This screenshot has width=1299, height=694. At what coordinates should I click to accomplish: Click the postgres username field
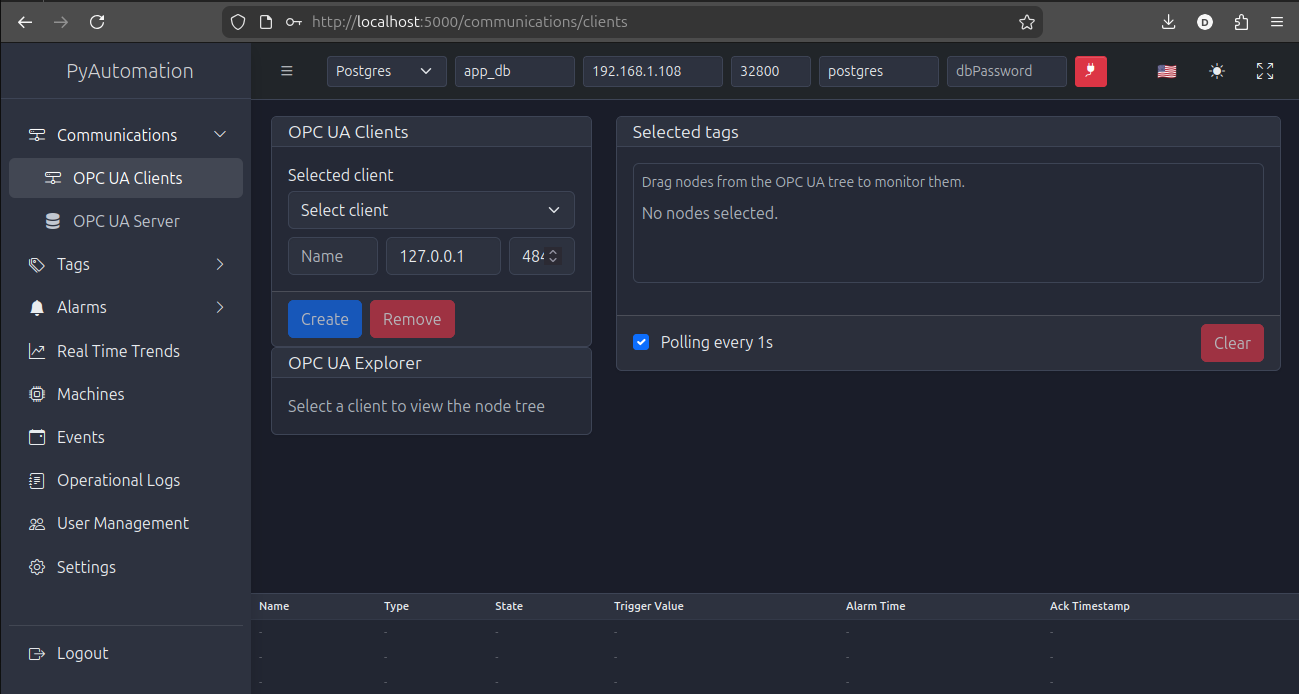[879, 71]
